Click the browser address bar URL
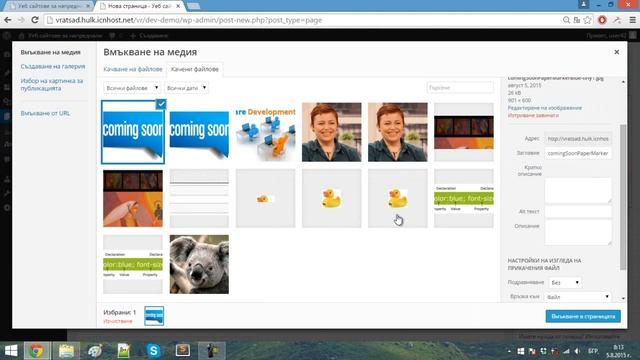 [x=189, y=20]
